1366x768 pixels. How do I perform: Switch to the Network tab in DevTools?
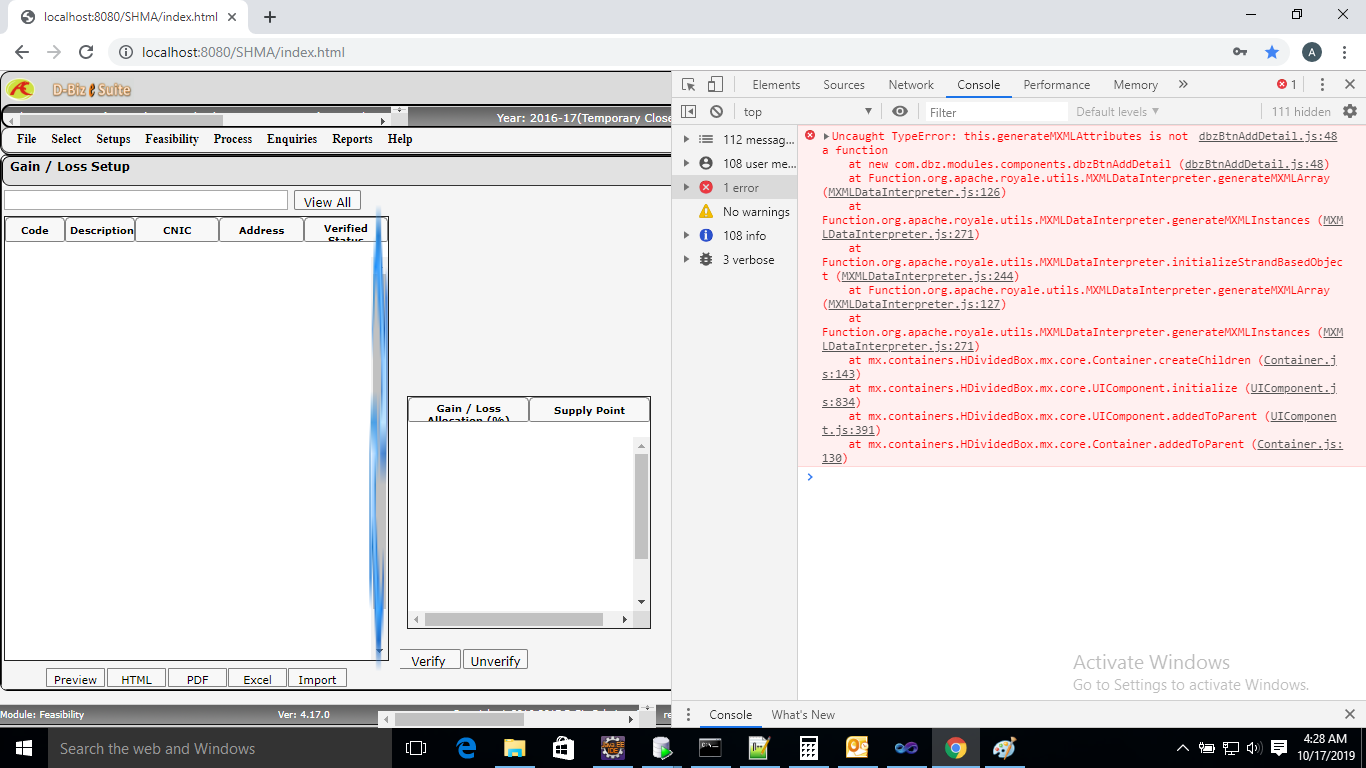(910, 85)
